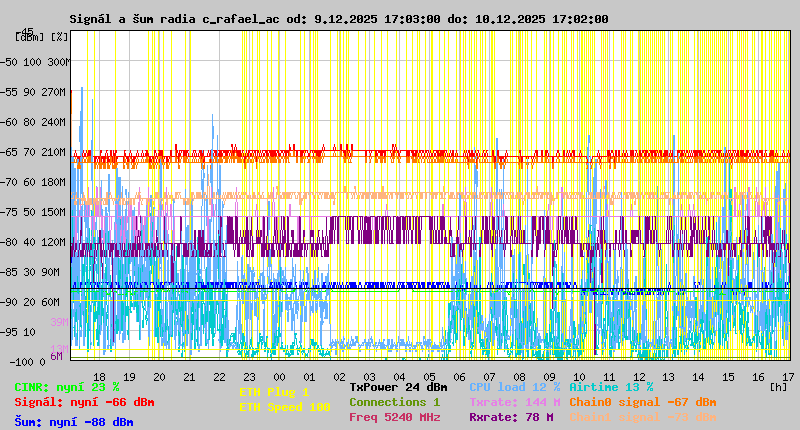Click the TxPower 24 dBm legend text
This screenshot has height=430, width=800.
click(398, 387)
